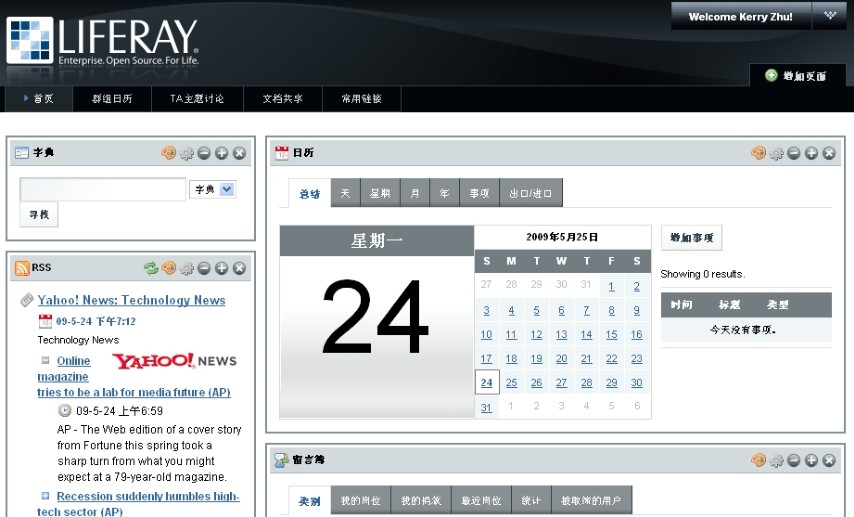Open look-and-feel palette icon in 字典 portlet
This screenshot has width=854, height=517.
click(x=169, y=153)
